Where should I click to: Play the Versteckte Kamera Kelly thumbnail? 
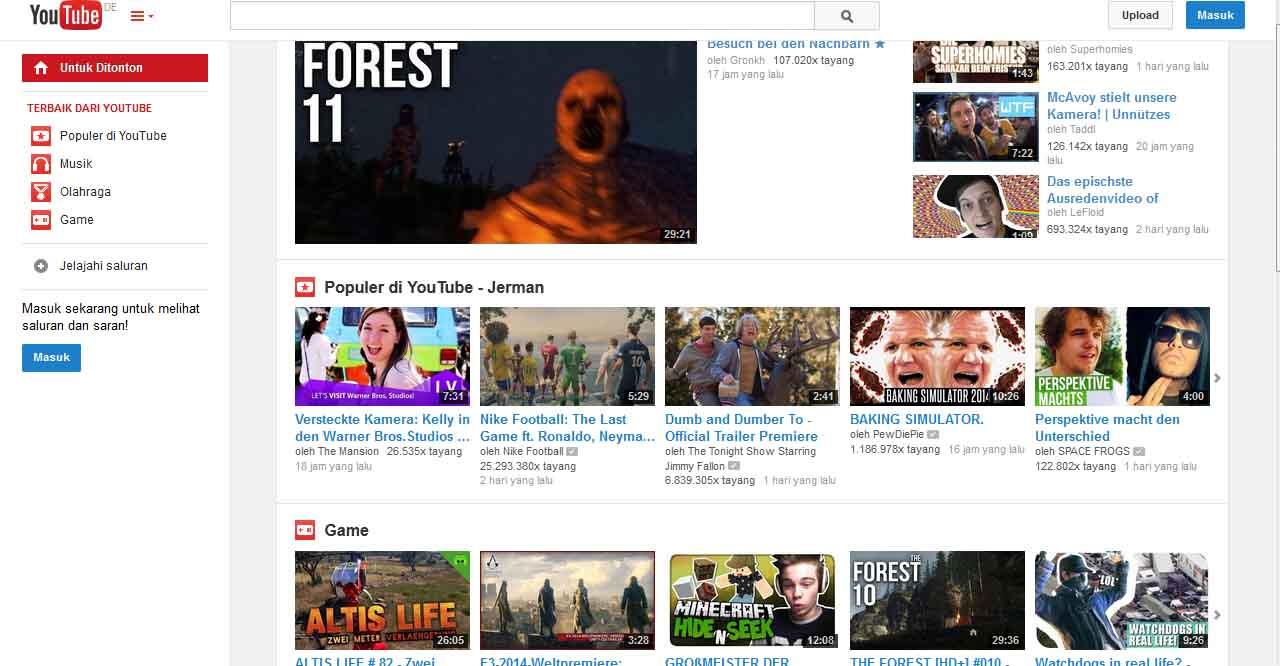click(382, 356)
